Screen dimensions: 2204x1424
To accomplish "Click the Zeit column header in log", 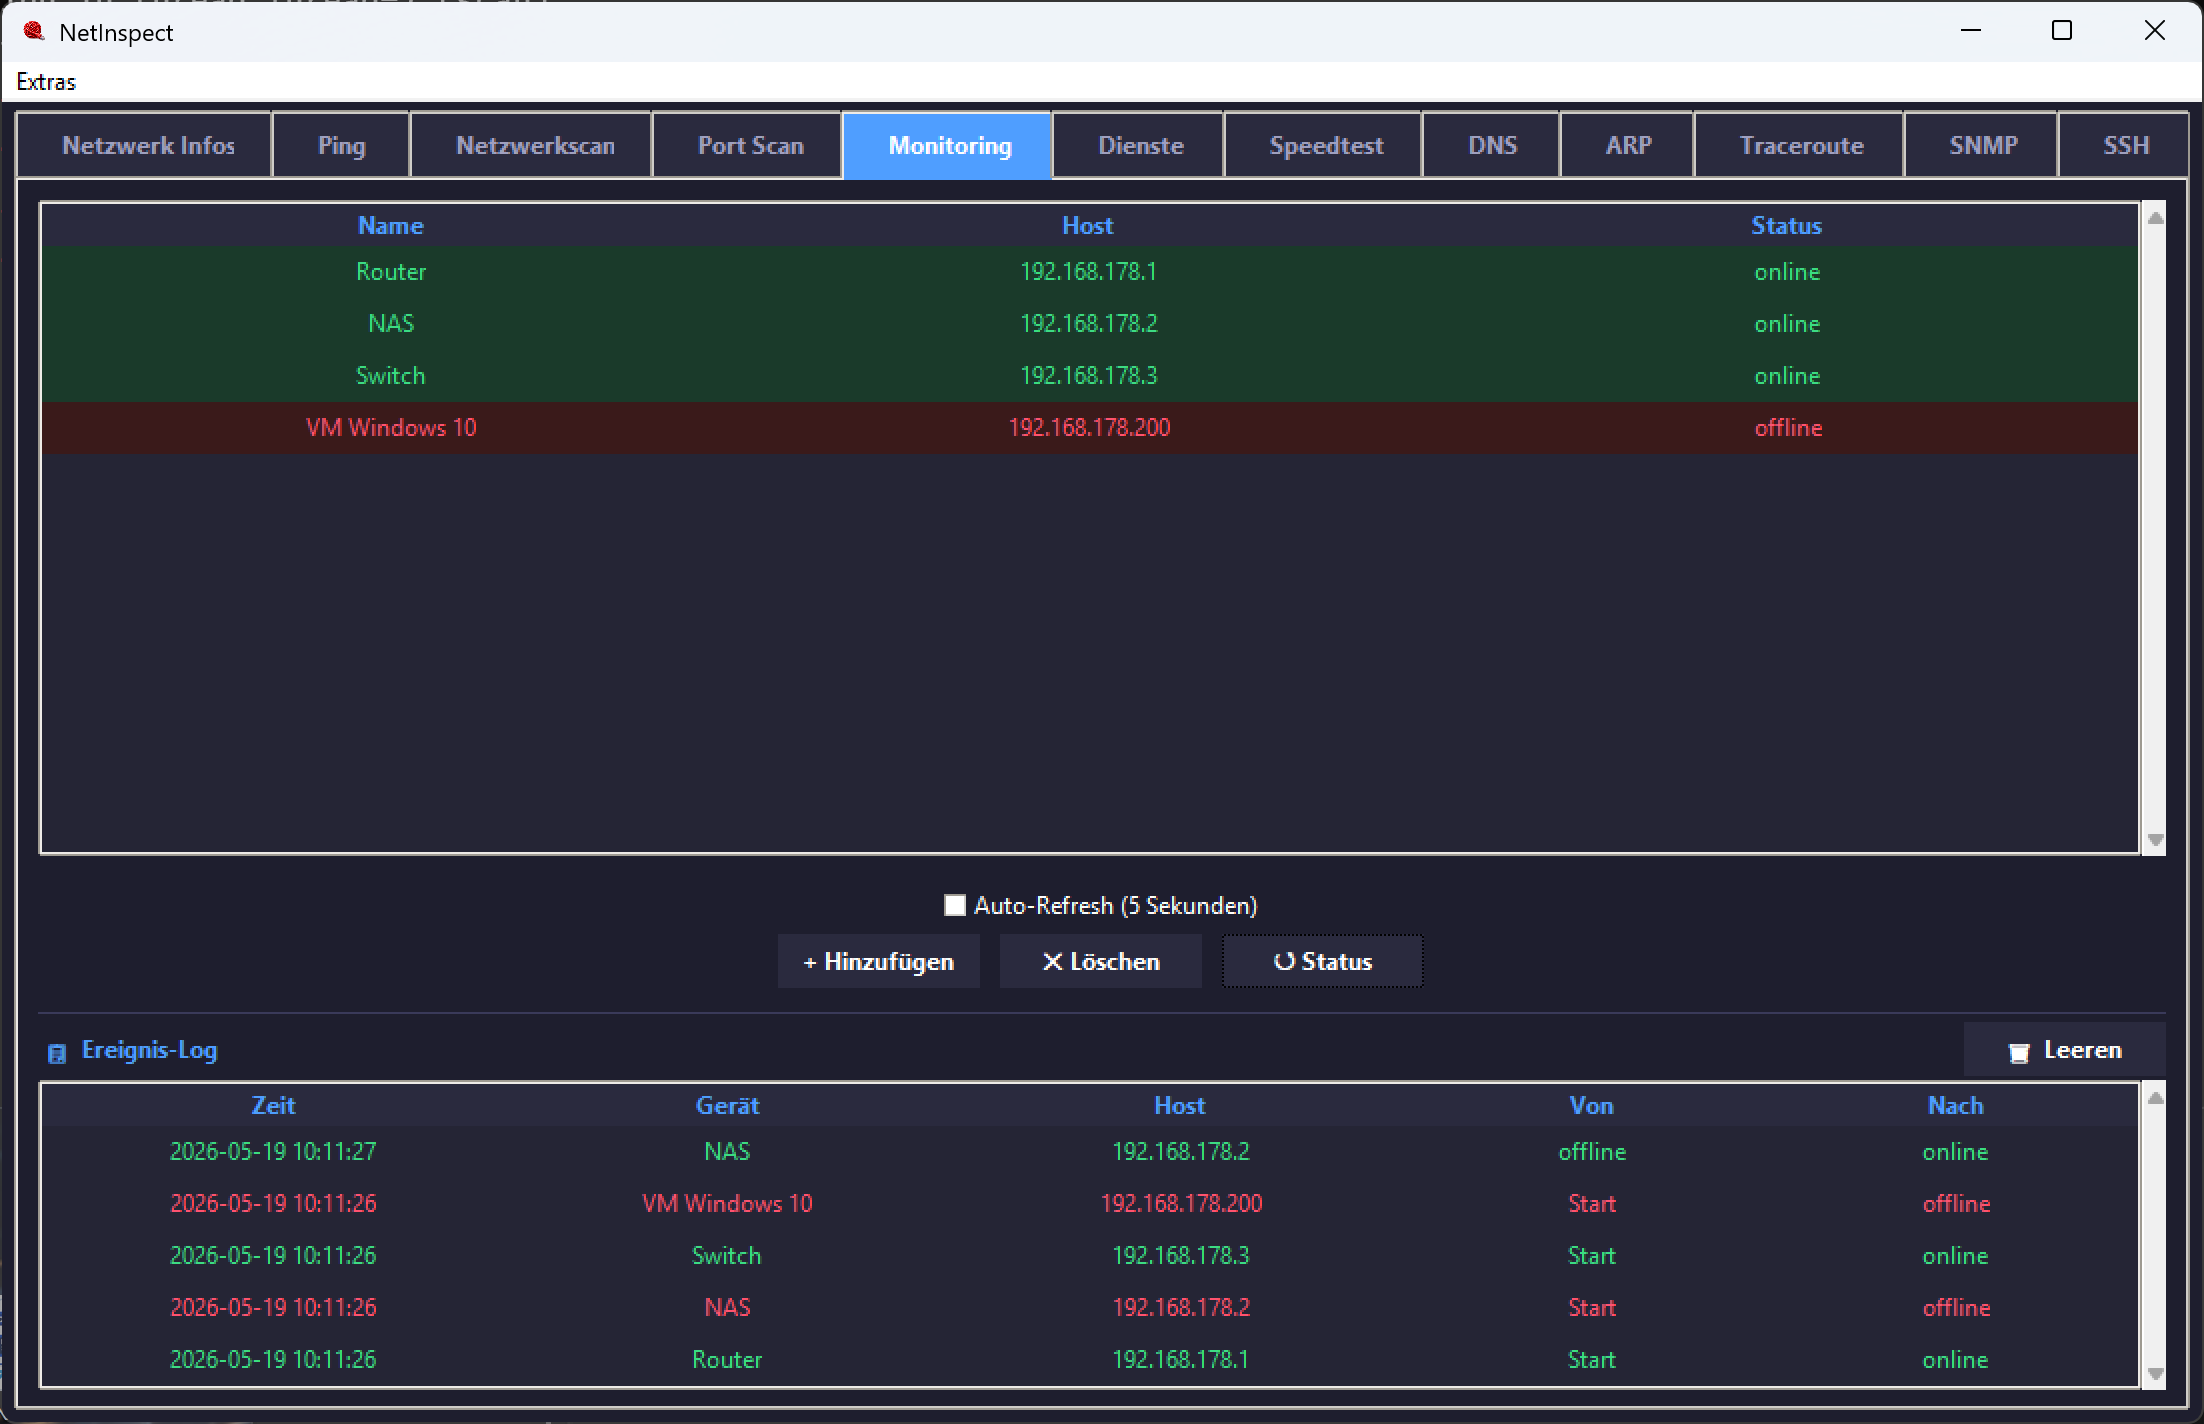I will [x=273, y=1105].
